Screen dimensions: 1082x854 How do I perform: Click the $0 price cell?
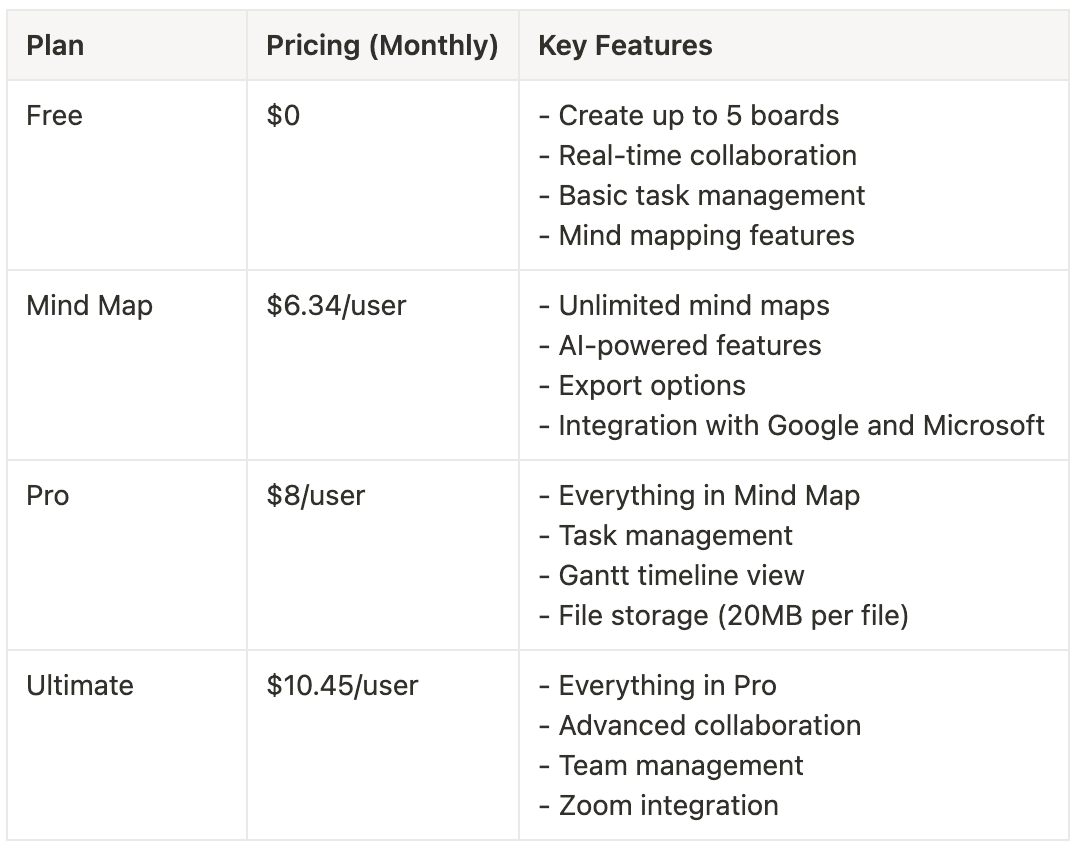[x=382, y=175]
